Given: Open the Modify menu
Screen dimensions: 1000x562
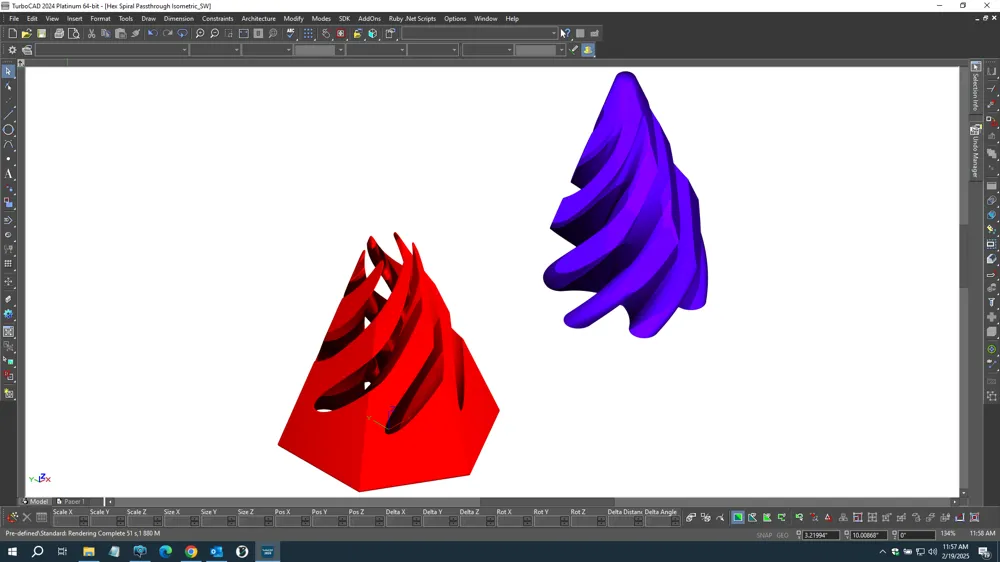Looking at the screenshot, I should coord(293,18).
